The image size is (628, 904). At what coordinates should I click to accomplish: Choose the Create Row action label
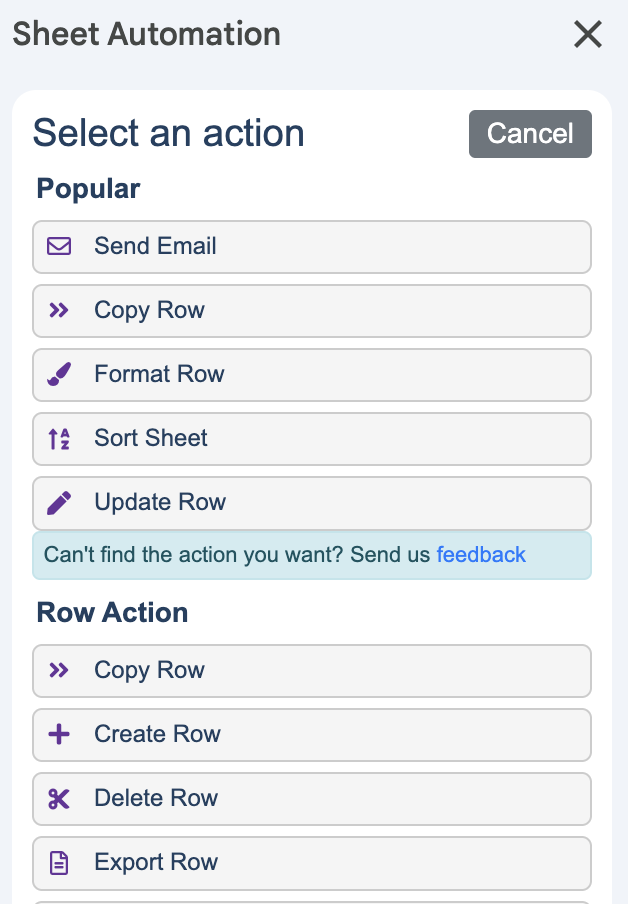(x=157, y=734)
